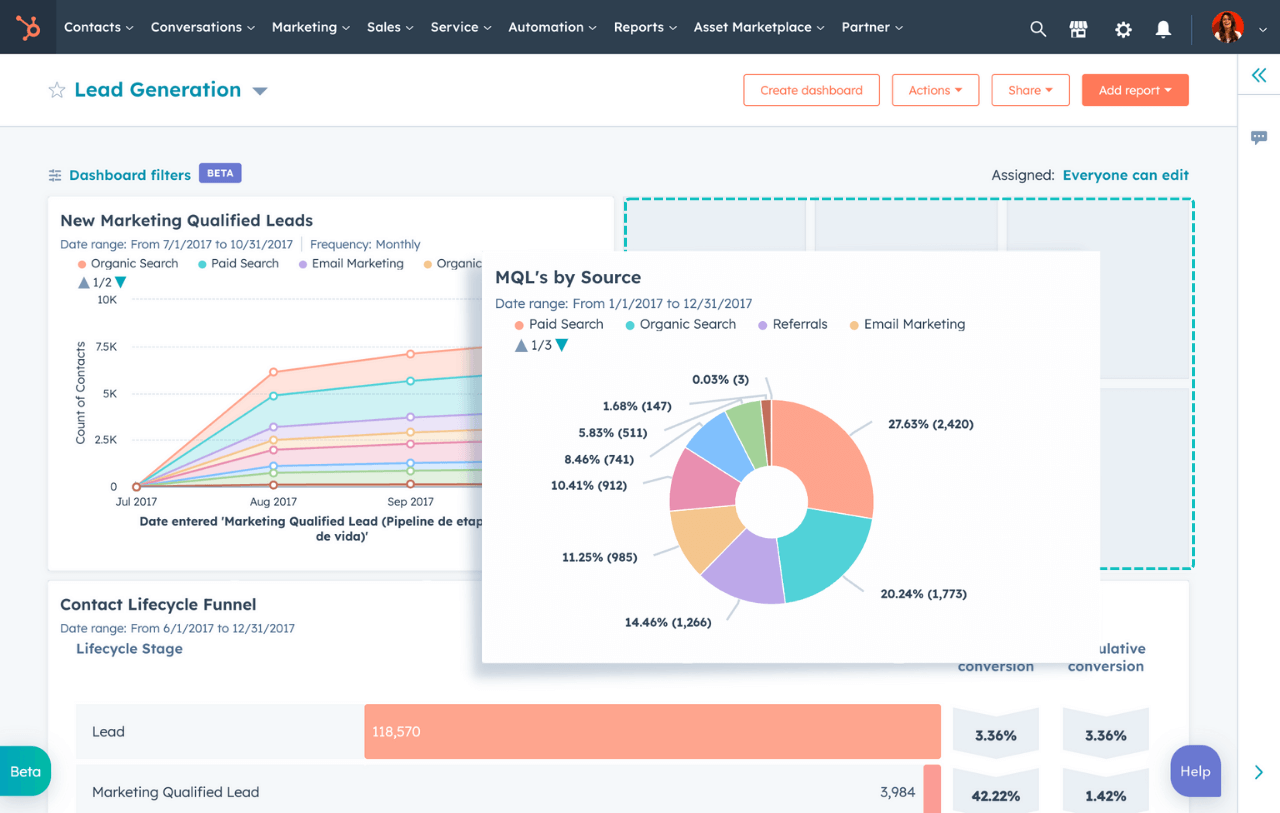Screen dimensions: 1280x813
Task: Open the comments icon in right sidebar
Action: [x=1259, y=137]
